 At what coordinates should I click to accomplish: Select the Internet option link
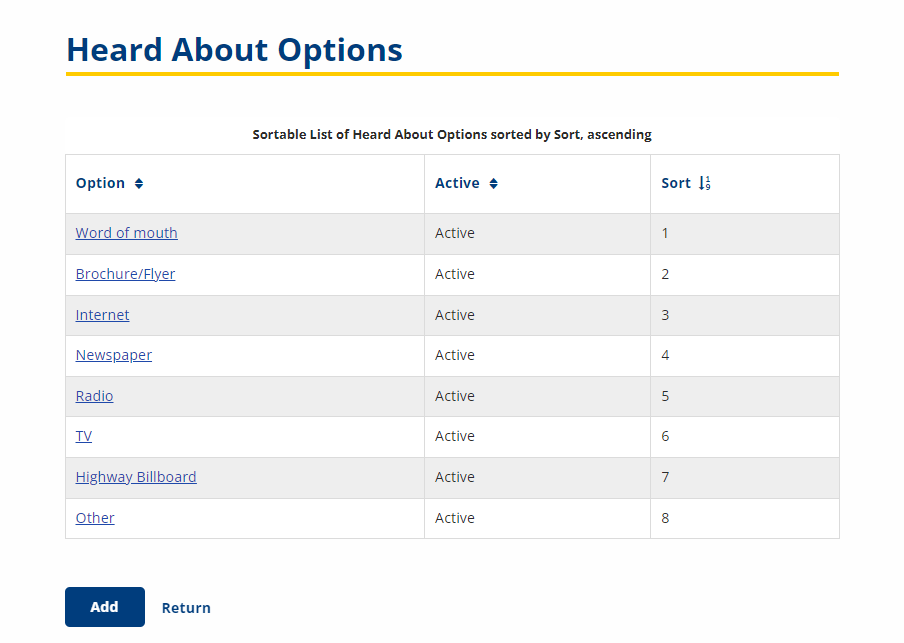[x=102, y=315]
